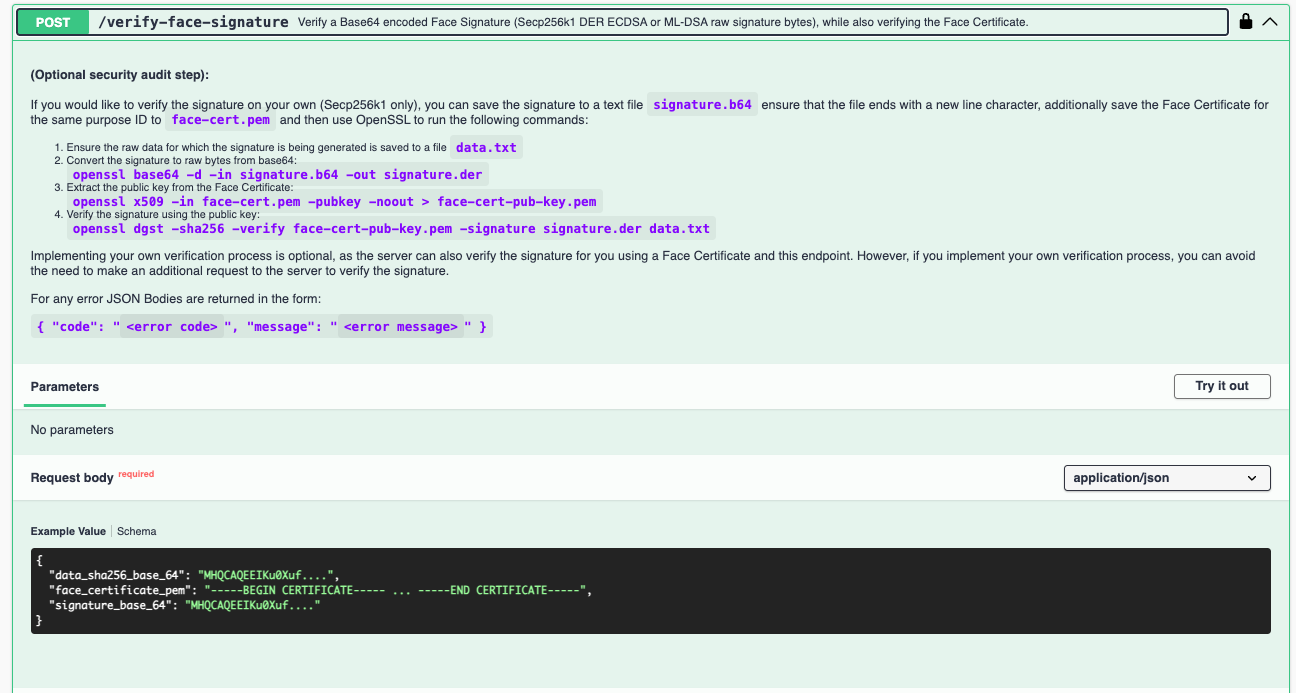Image resolution: width=1296 pixels, height=693 pixels.
Task: Click the data.txt code label
Action: click(x=486, y=147)
